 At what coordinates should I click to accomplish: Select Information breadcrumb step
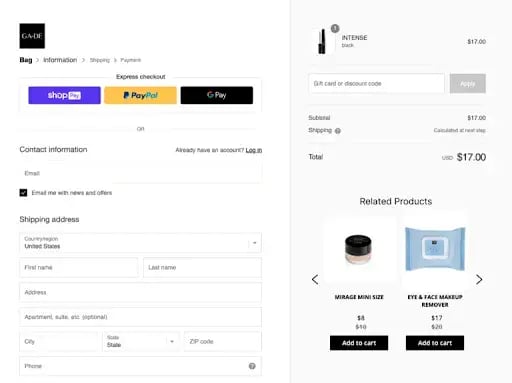(60, 60)
